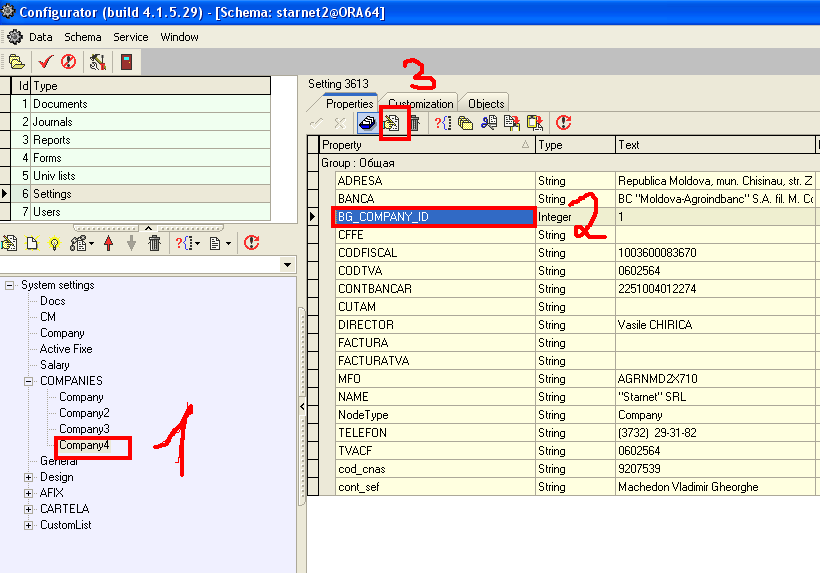Click the trash icon in the Properties toolbar
The width and height of the screenshot is (820, 573).
click(415, 123)
